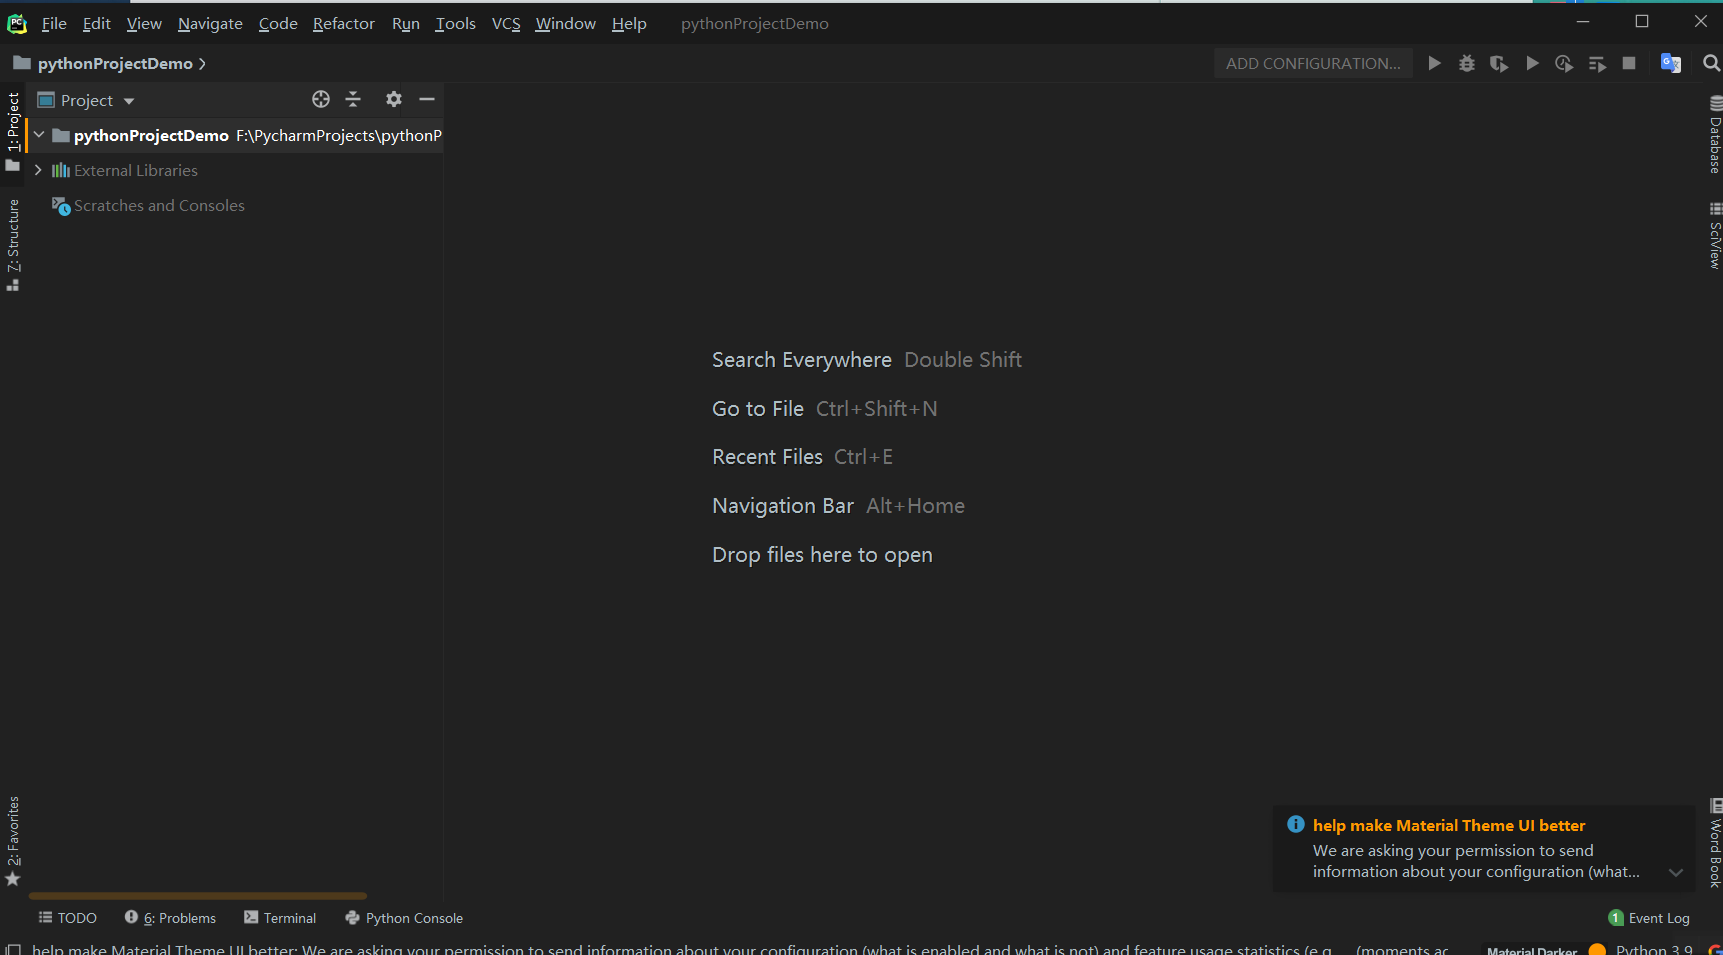Image resolution: width=1723 pixels, height=955 pixels.
Task: Click the info icon in the notification popup
Action: [x=1296, y=824]
